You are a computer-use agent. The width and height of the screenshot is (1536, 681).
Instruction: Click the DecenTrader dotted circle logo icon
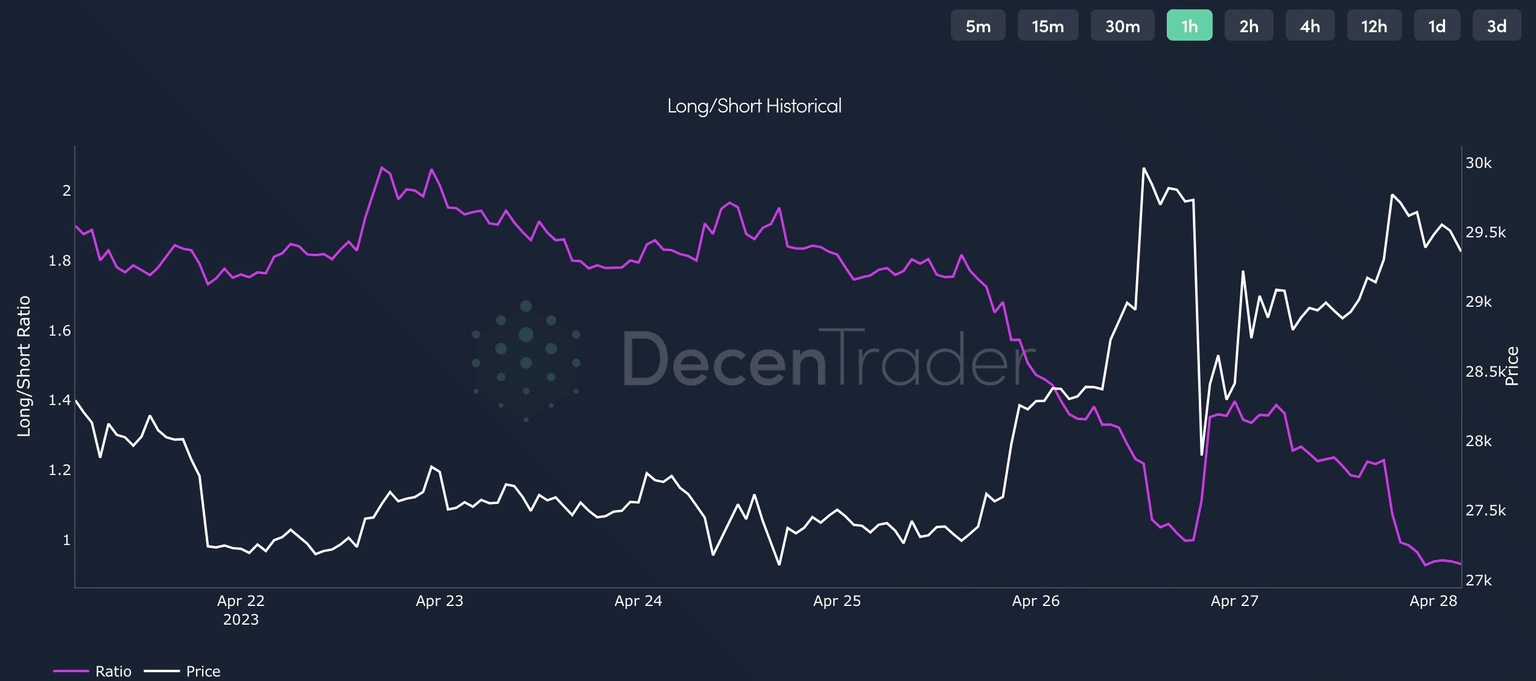[526, 360]
